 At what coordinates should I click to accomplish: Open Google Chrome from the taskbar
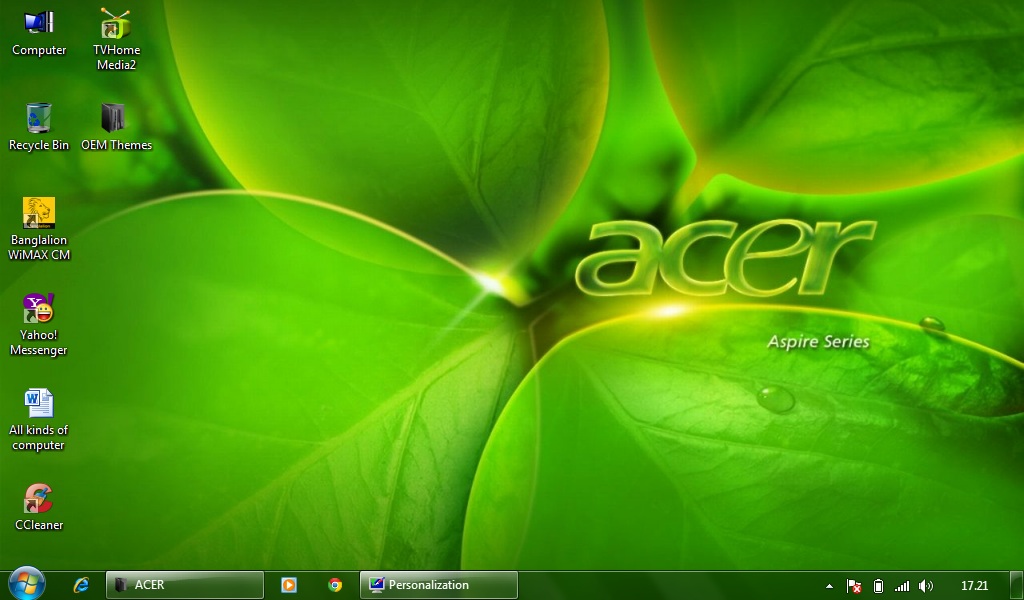click(x=333, y=585)
